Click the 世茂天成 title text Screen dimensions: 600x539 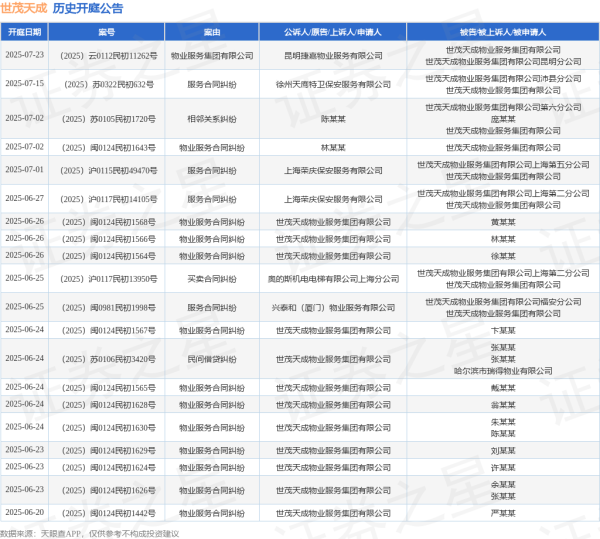coord(24,8)
